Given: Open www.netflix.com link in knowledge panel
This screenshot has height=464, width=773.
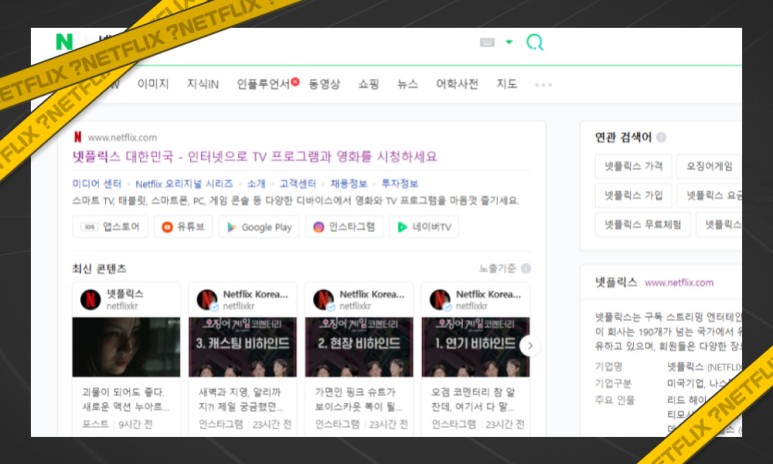Looking at the screenshot, I should pos(679,283).
